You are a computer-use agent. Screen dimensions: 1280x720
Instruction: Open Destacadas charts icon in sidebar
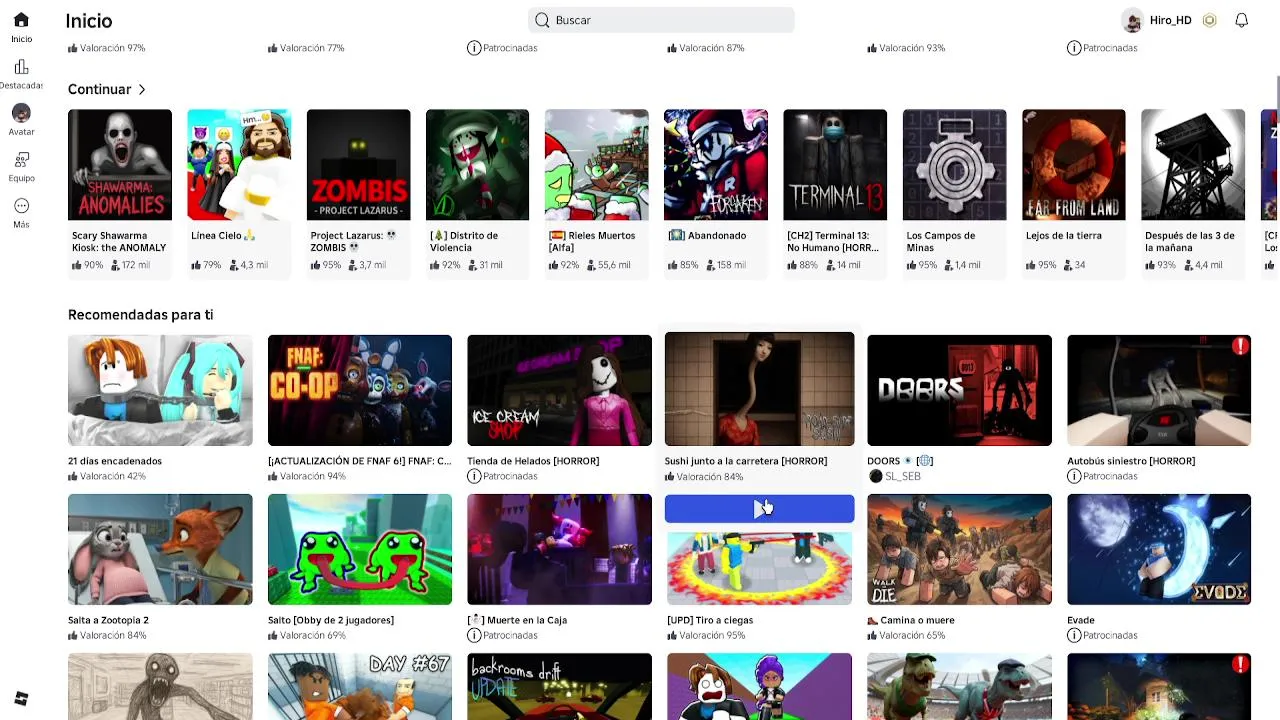[x=21, y=67]
